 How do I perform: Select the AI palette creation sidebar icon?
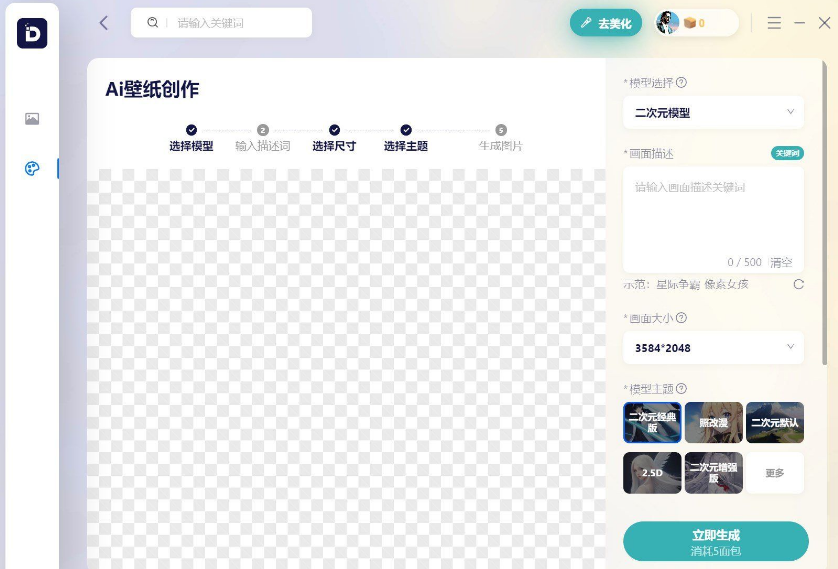coord(32,169)
